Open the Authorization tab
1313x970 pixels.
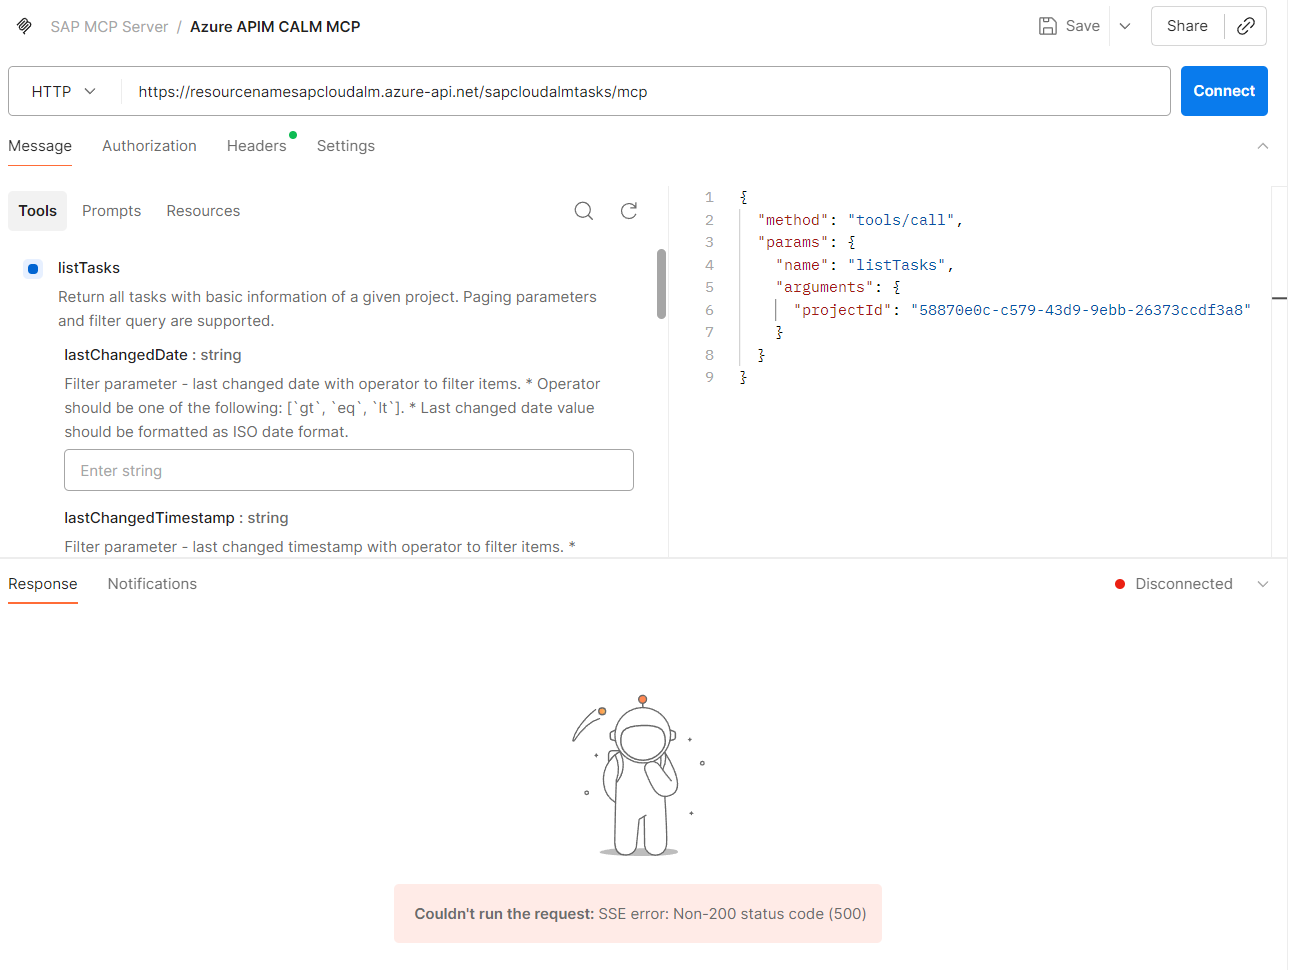point(149,146)
